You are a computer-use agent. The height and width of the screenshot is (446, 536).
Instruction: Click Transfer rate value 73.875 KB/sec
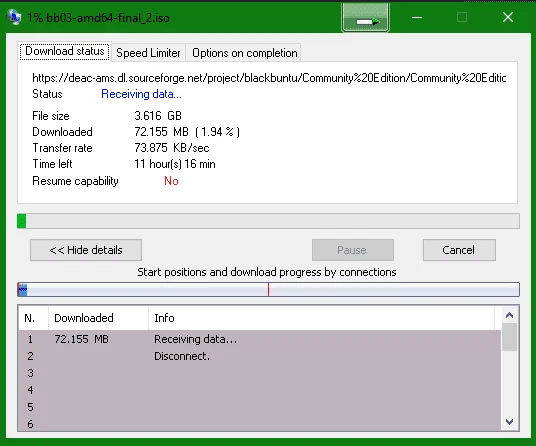pos(172,148)
